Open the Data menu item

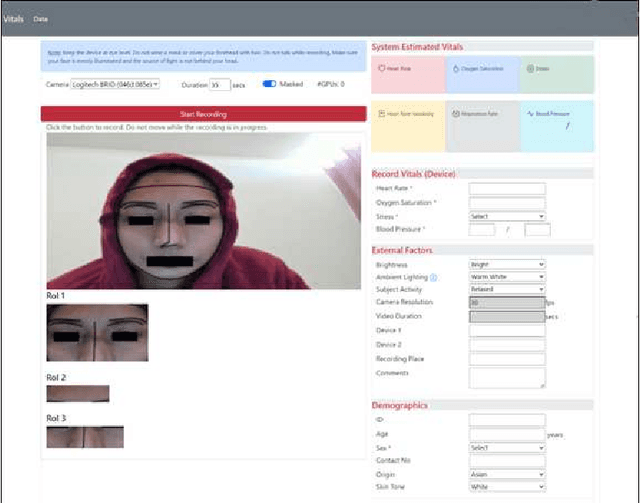point(40,19)
